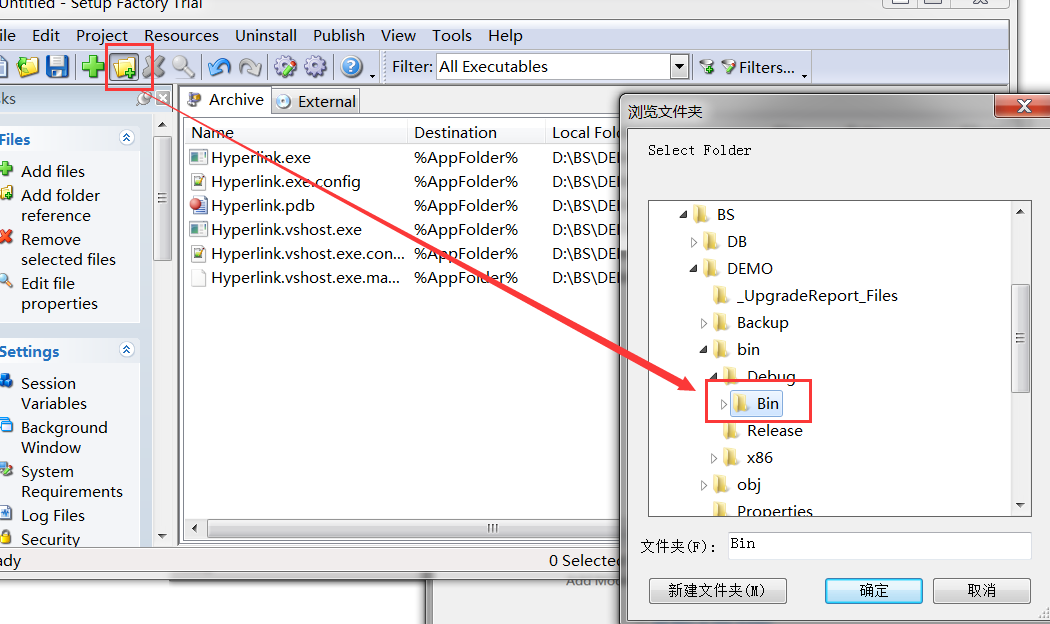Switch to the Archive tab
This screenshot has height=624, width=1050.
point(226,100)
